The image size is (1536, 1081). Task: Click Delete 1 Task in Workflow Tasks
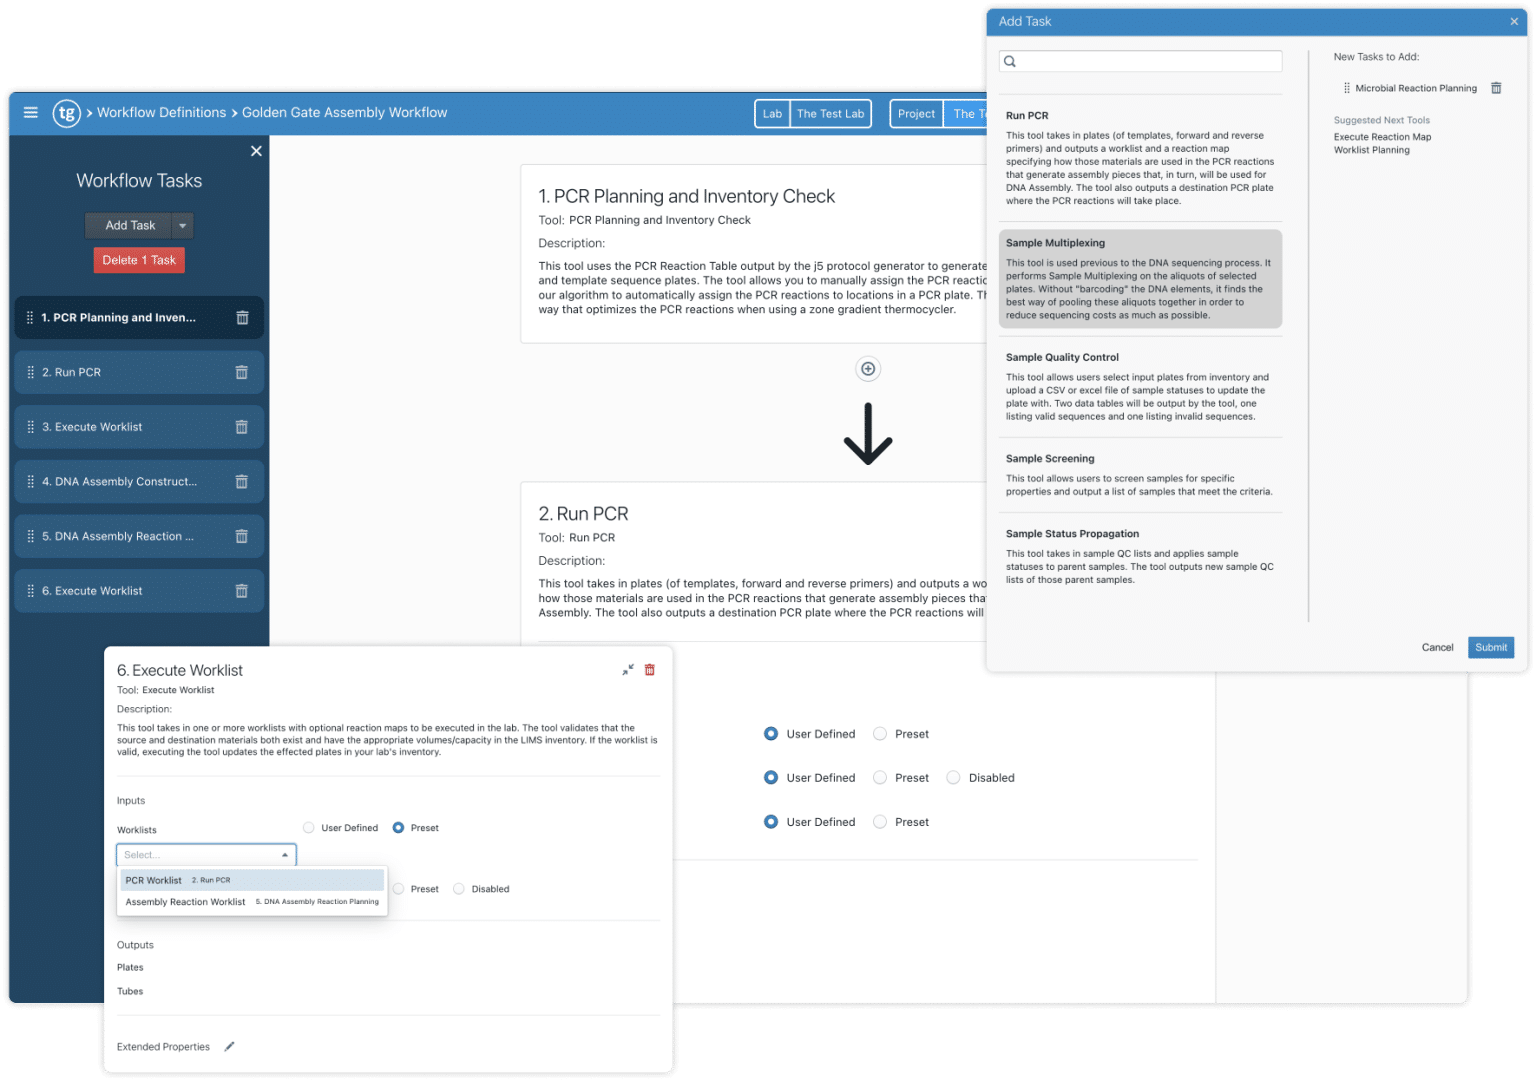(139, 259)
